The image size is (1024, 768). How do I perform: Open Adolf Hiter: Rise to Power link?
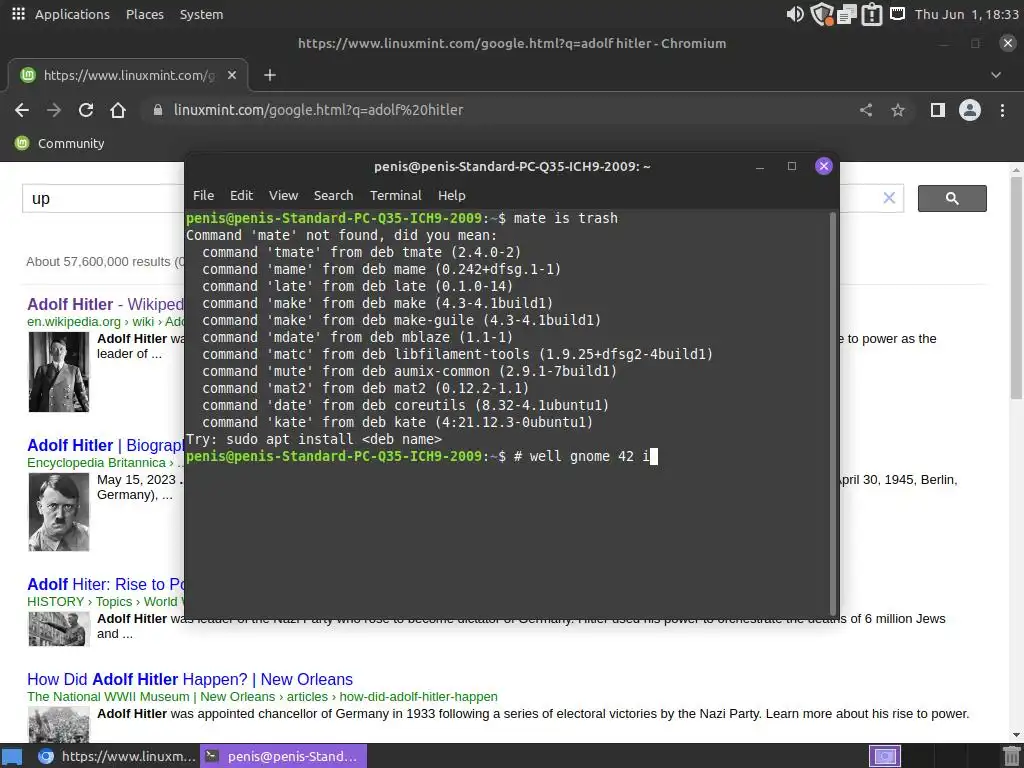point(105,584)
